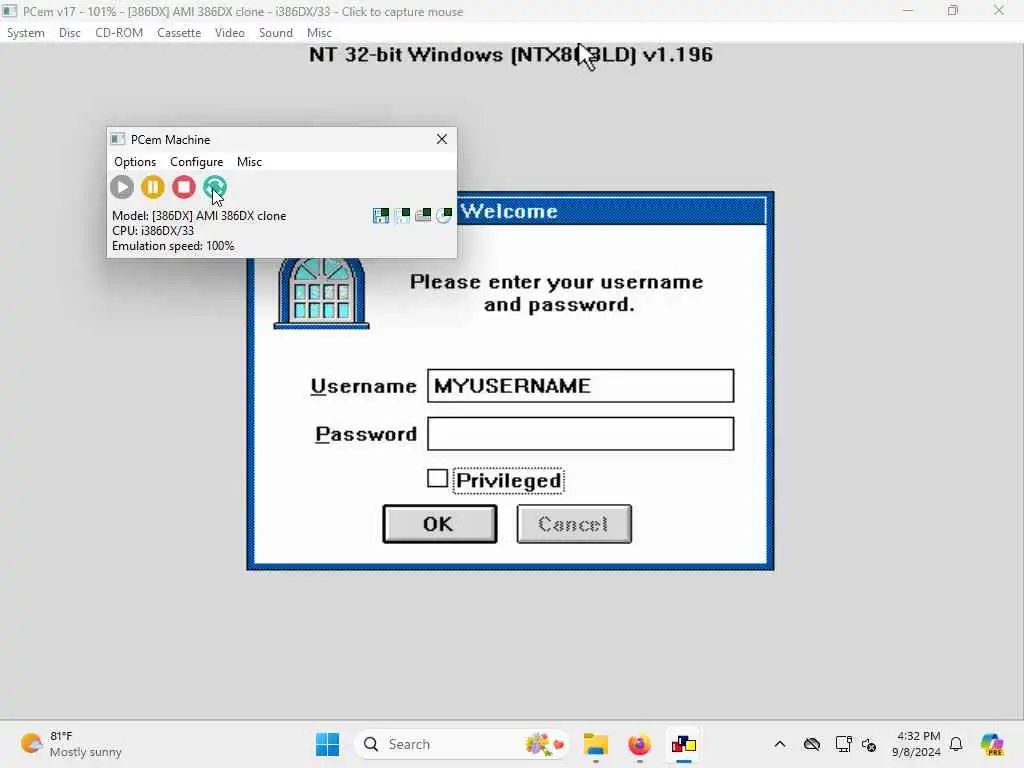Click the volume tray icon

pyautogui.click(x=869, y=744)
